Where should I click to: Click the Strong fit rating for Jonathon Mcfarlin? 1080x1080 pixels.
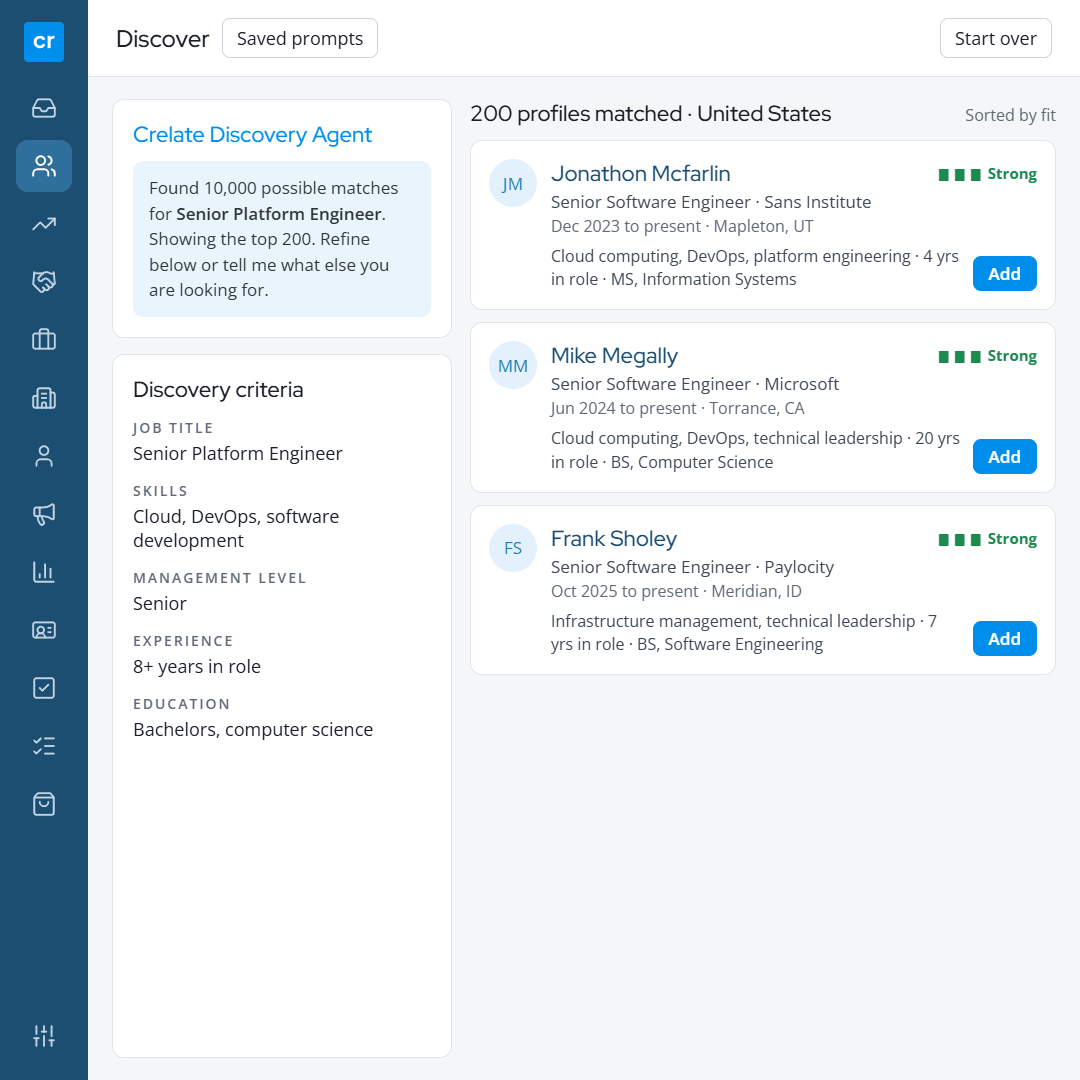coord(988,174)
